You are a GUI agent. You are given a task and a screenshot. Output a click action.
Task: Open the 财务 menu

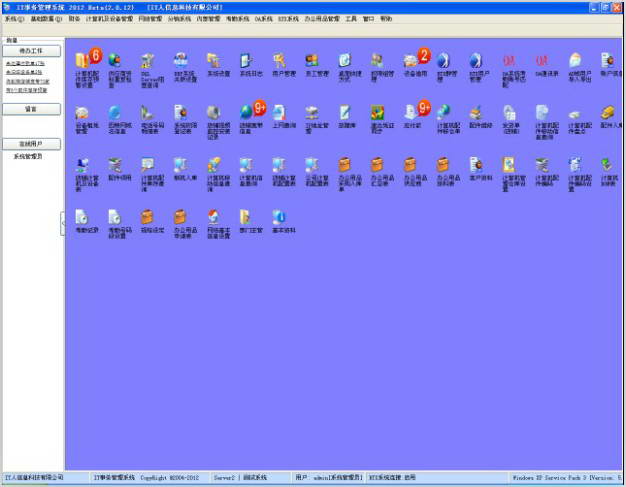click(x=74, y=19)
